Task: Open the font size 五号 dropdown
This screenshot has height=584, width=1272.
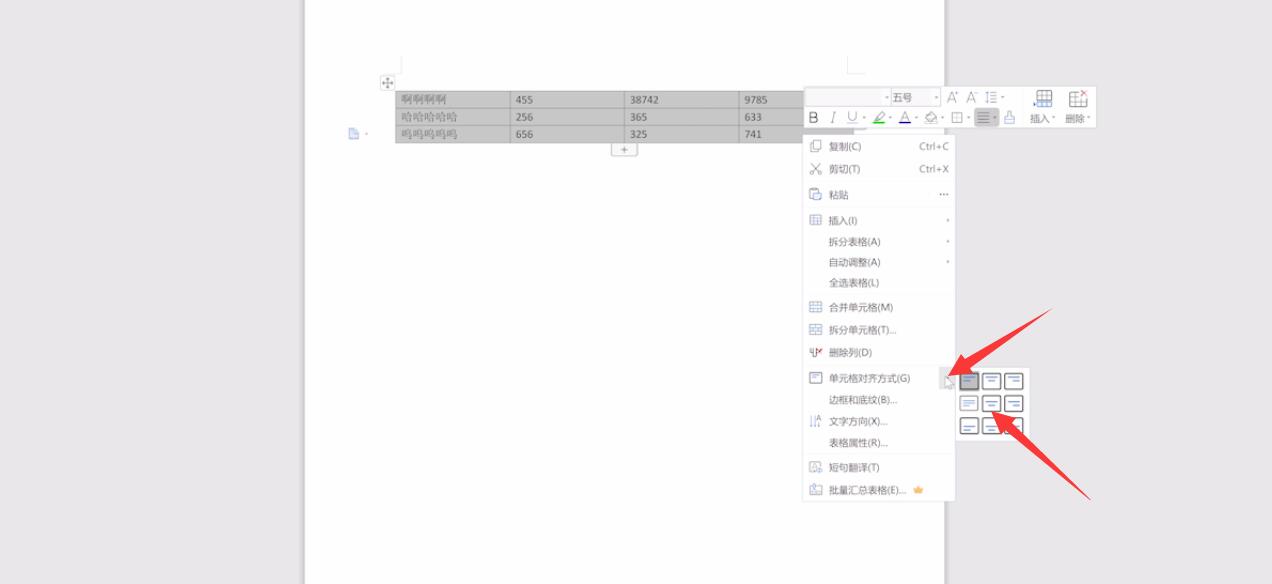Action: point(915,98)
